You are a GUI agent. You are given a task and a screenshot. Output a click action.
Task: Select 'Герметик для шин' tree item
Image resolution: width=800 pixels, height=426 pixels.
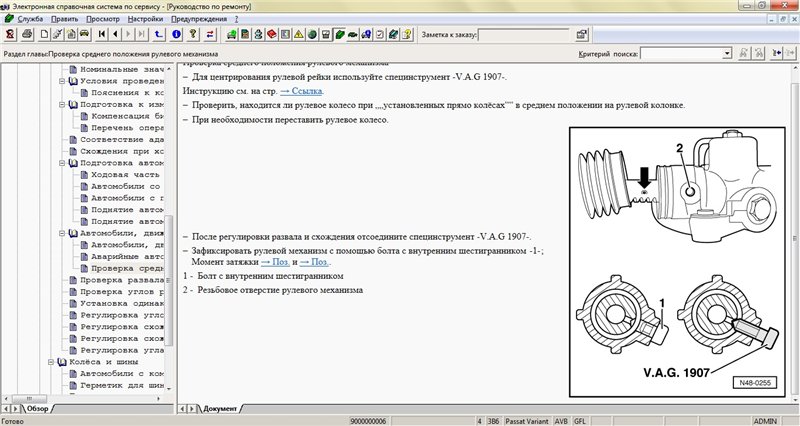(122, 386)
